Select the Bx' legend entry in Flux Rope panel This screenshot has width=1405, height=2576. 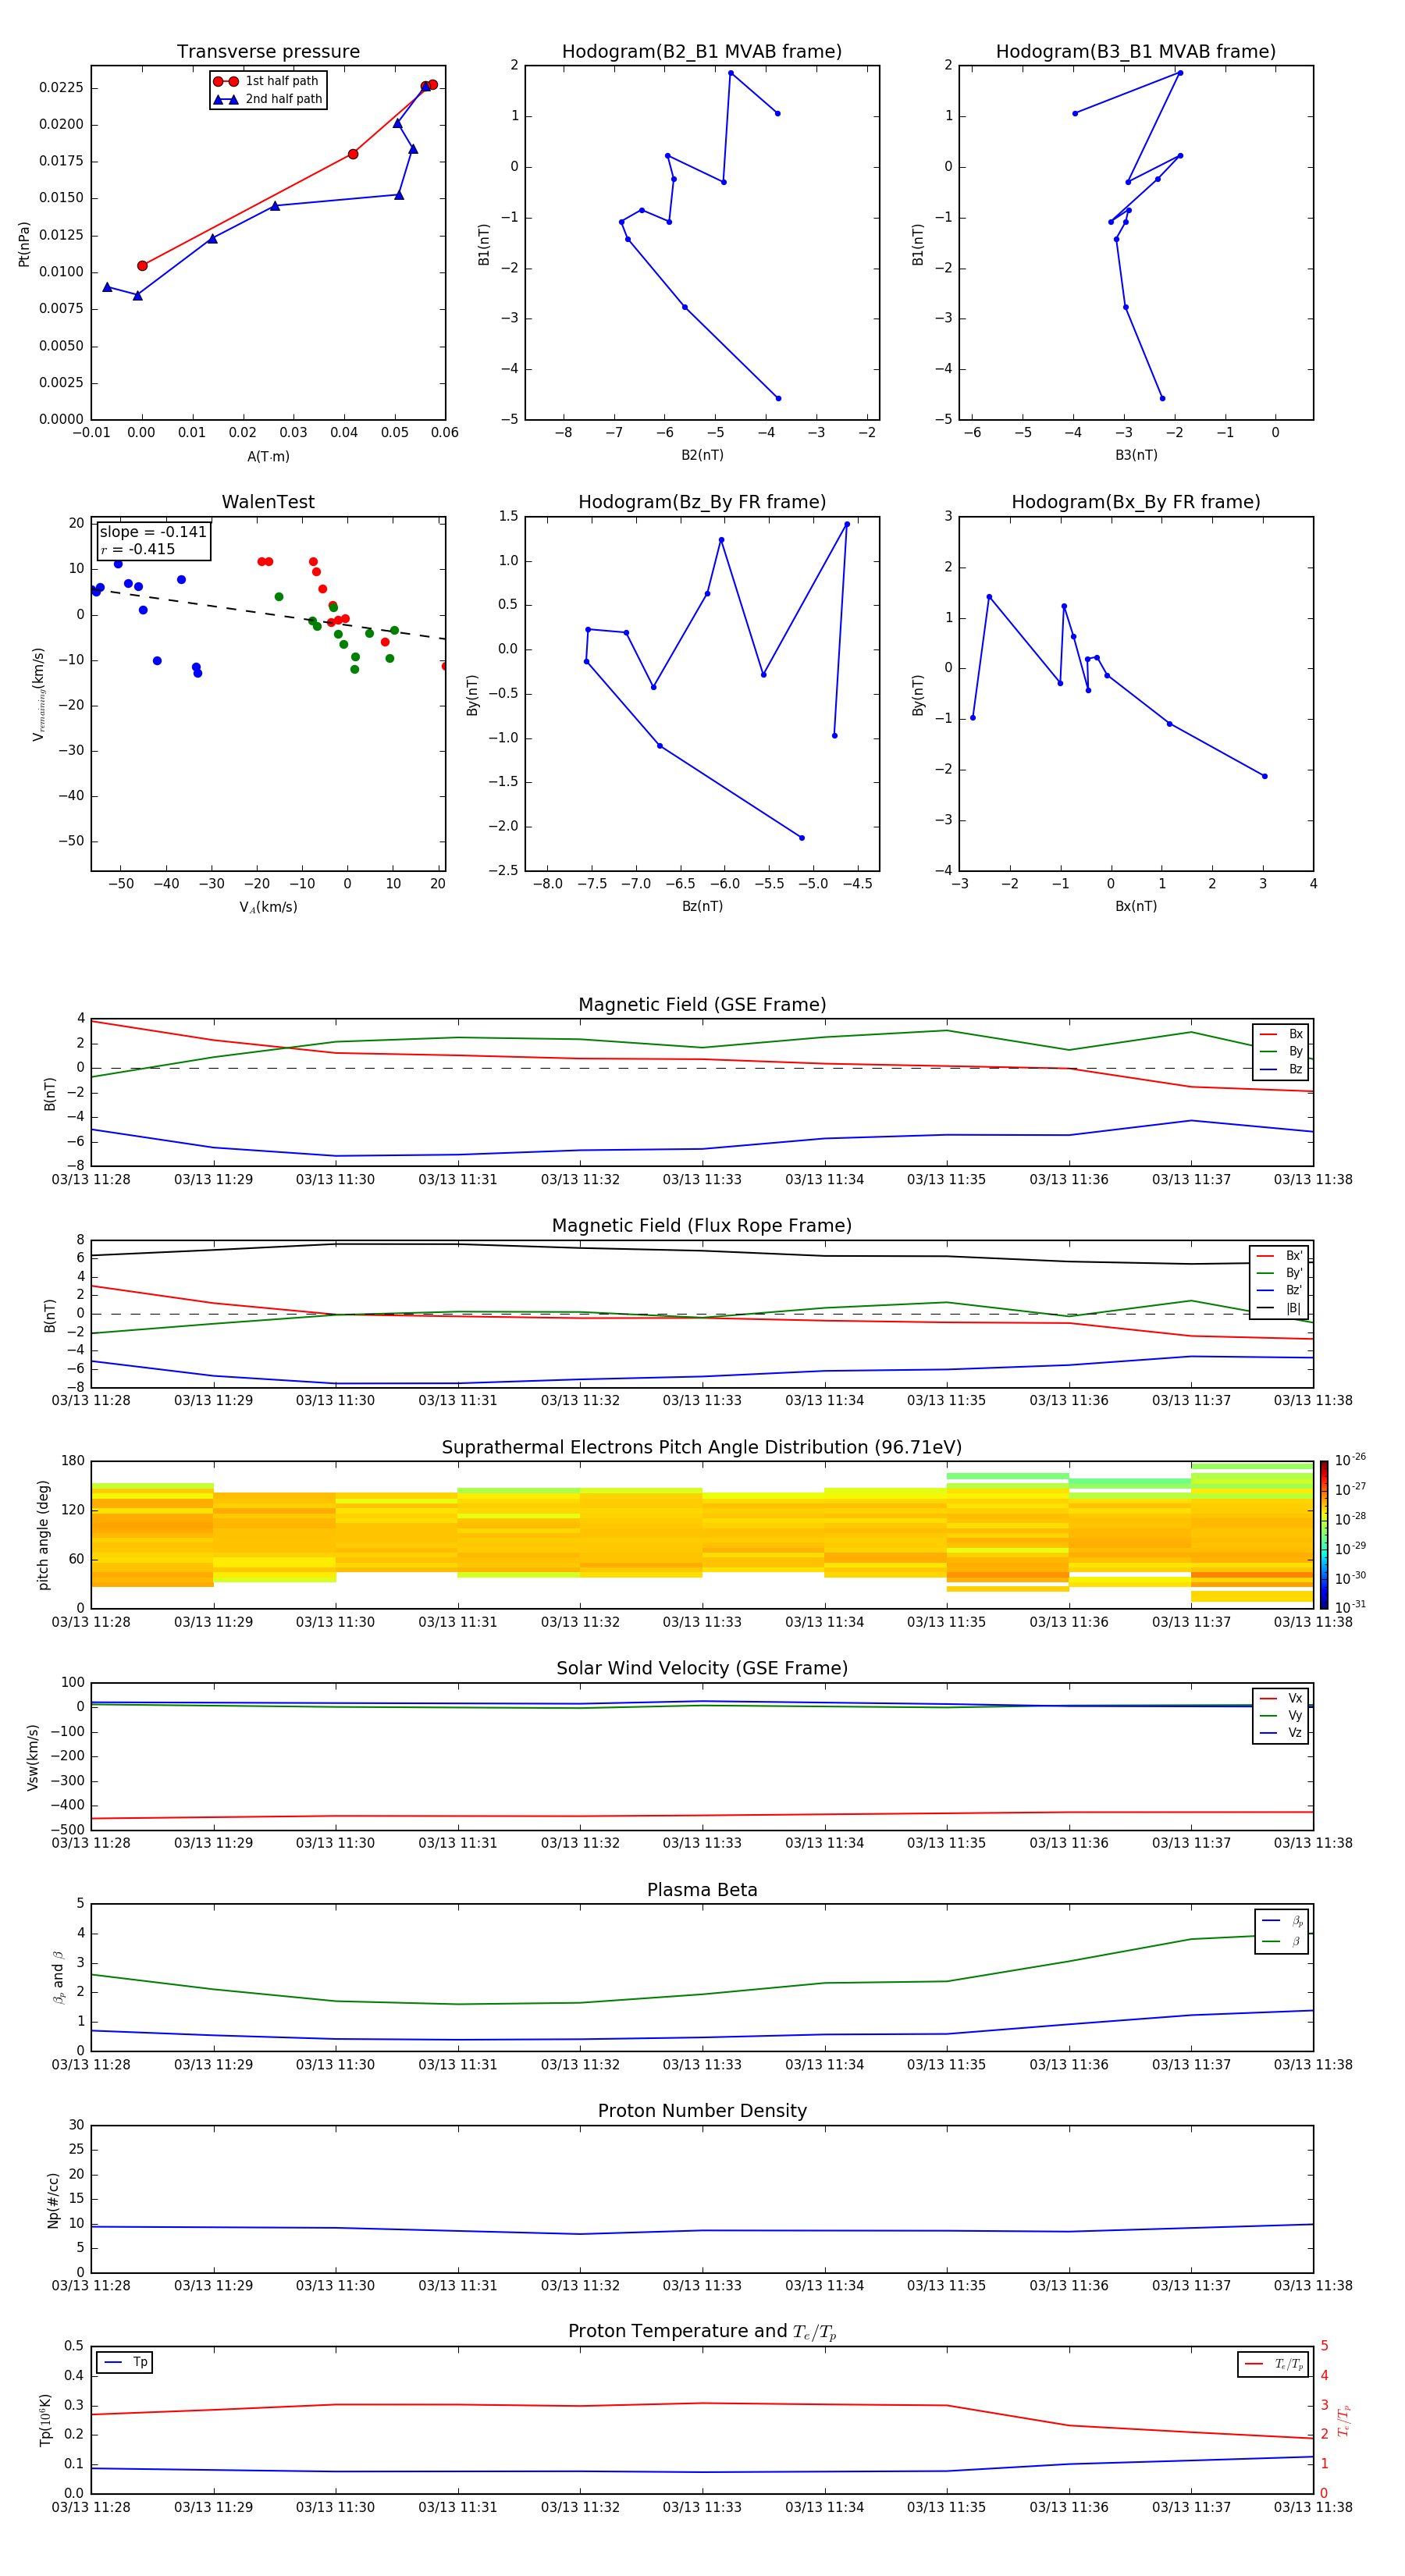point(1279,1256)
